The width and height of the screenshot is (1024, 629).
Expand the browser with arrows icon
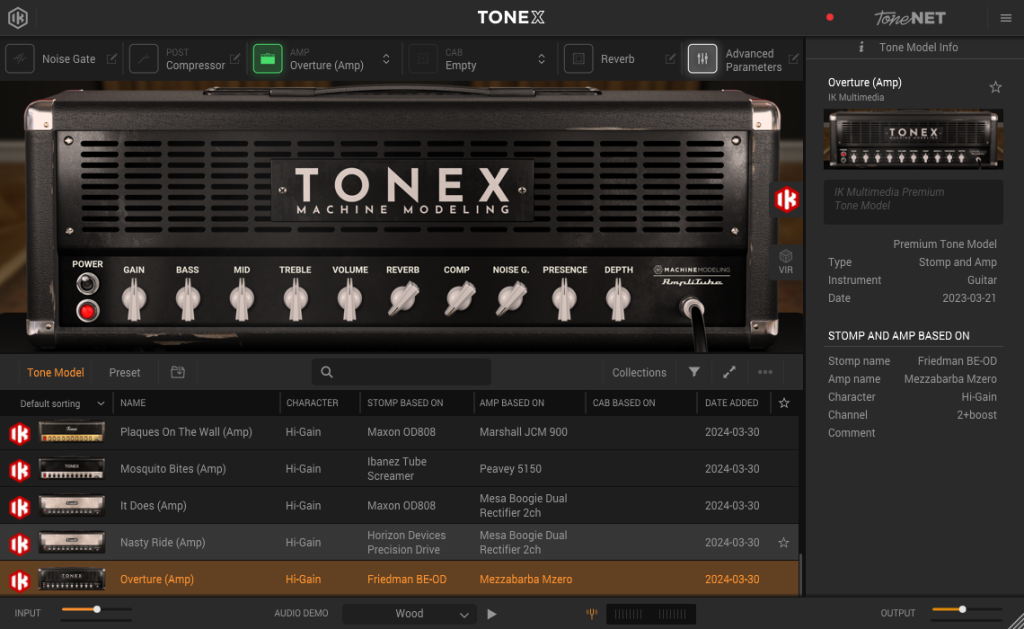coord(729,372)
